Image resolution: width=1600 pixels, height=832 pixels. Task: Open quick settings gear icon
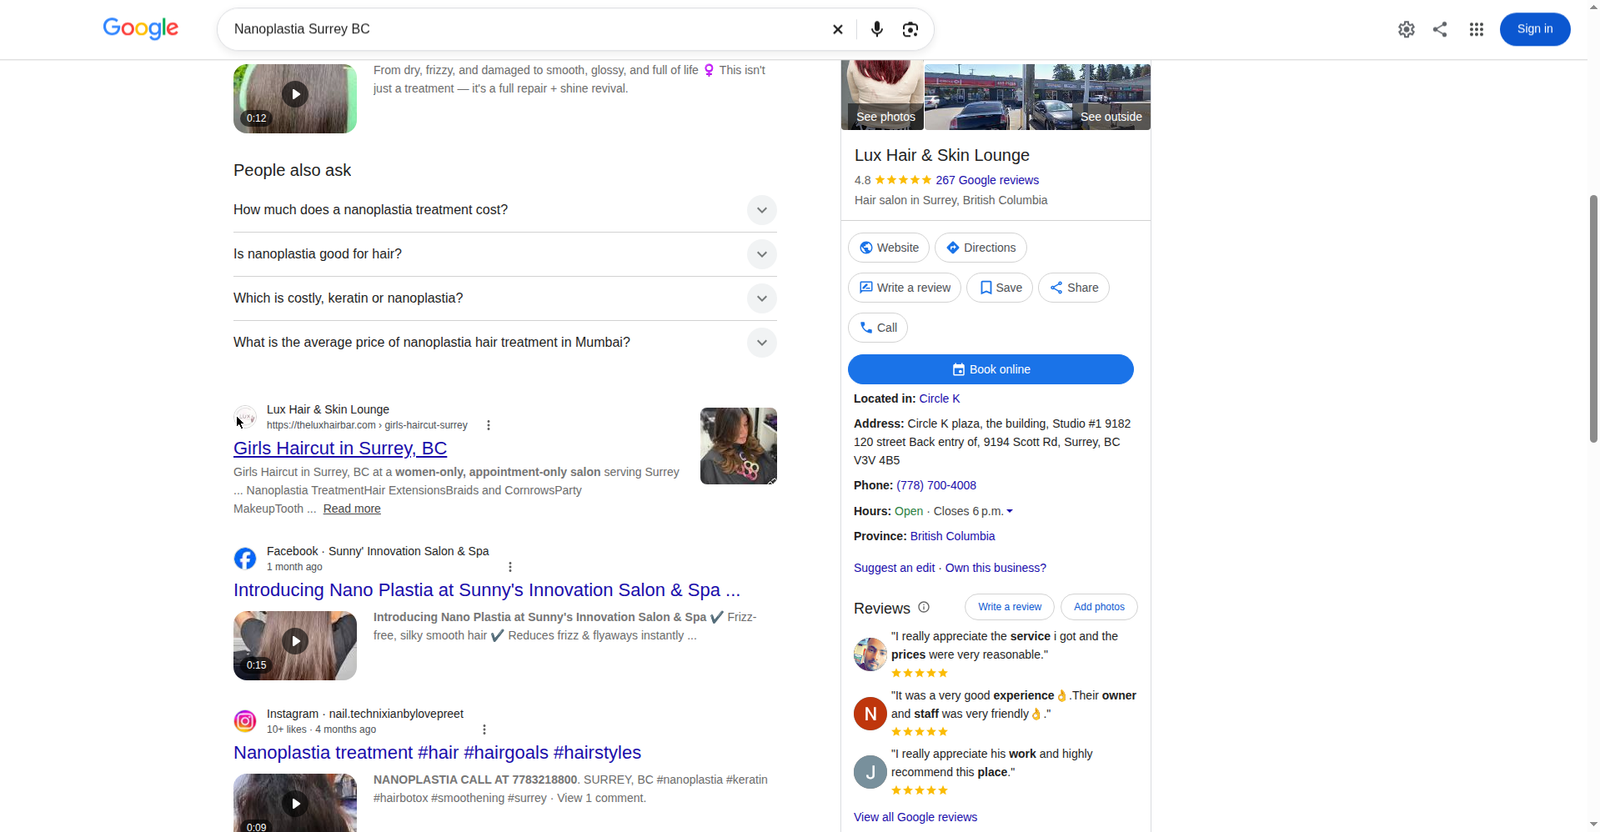coord(1406,29)
